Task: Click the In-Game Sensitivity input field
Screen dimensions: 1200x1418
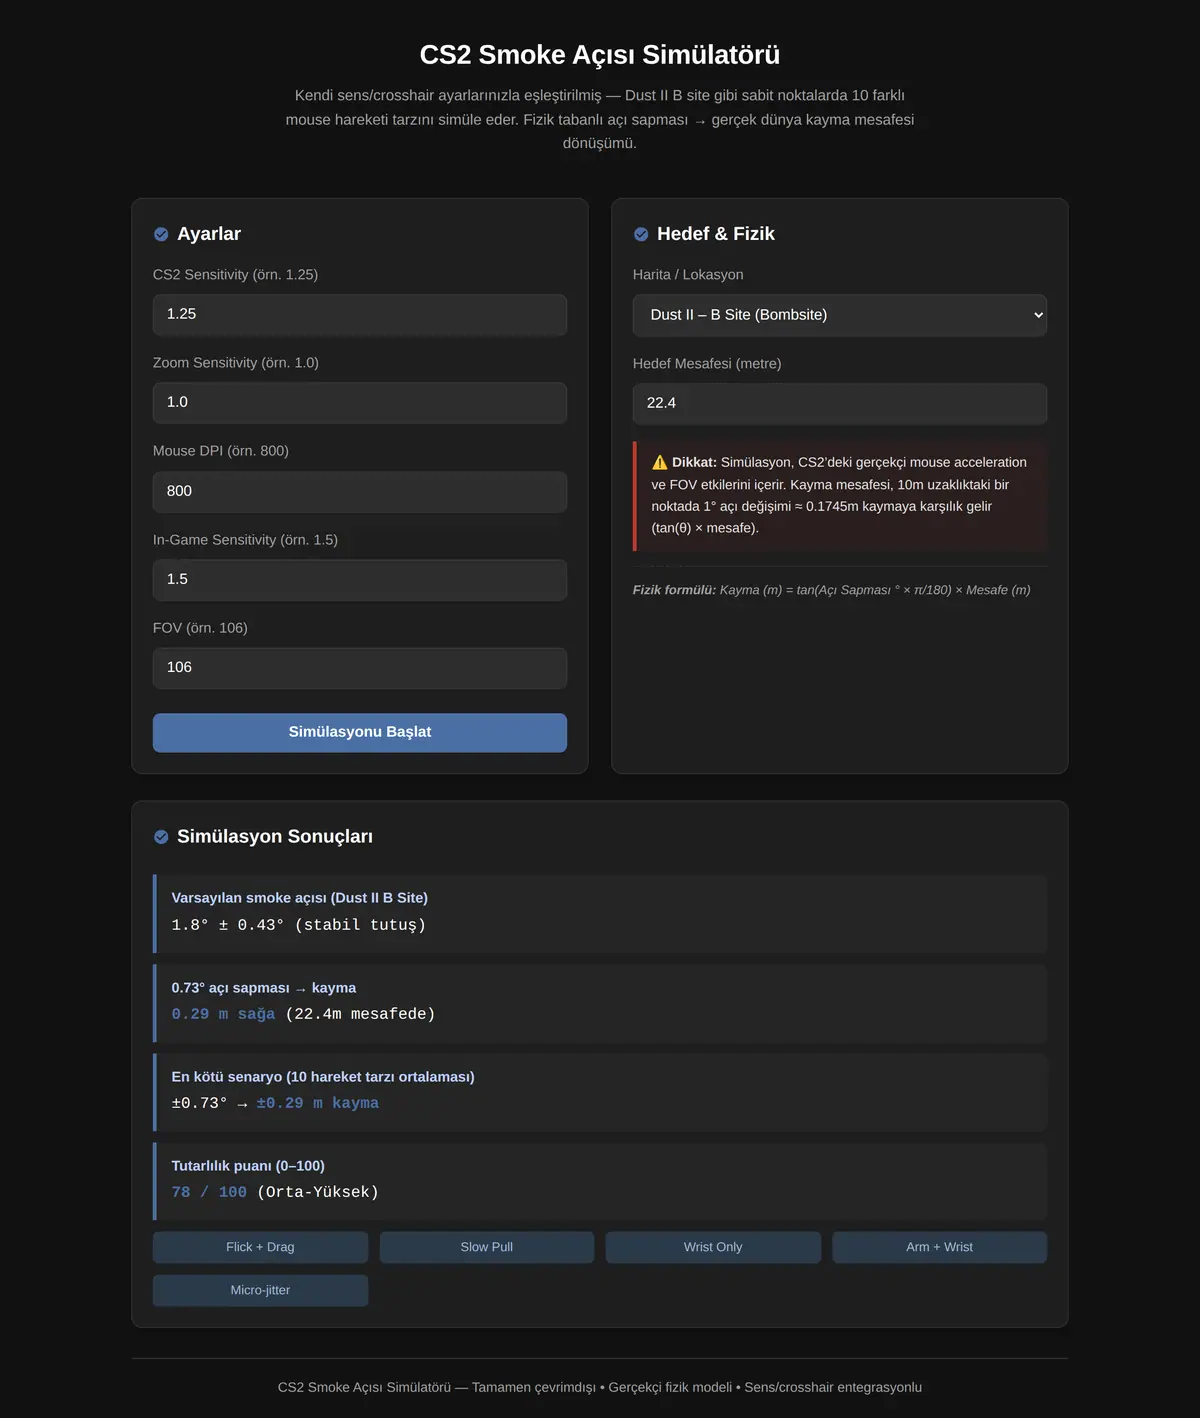Action: tap(360, 580)
